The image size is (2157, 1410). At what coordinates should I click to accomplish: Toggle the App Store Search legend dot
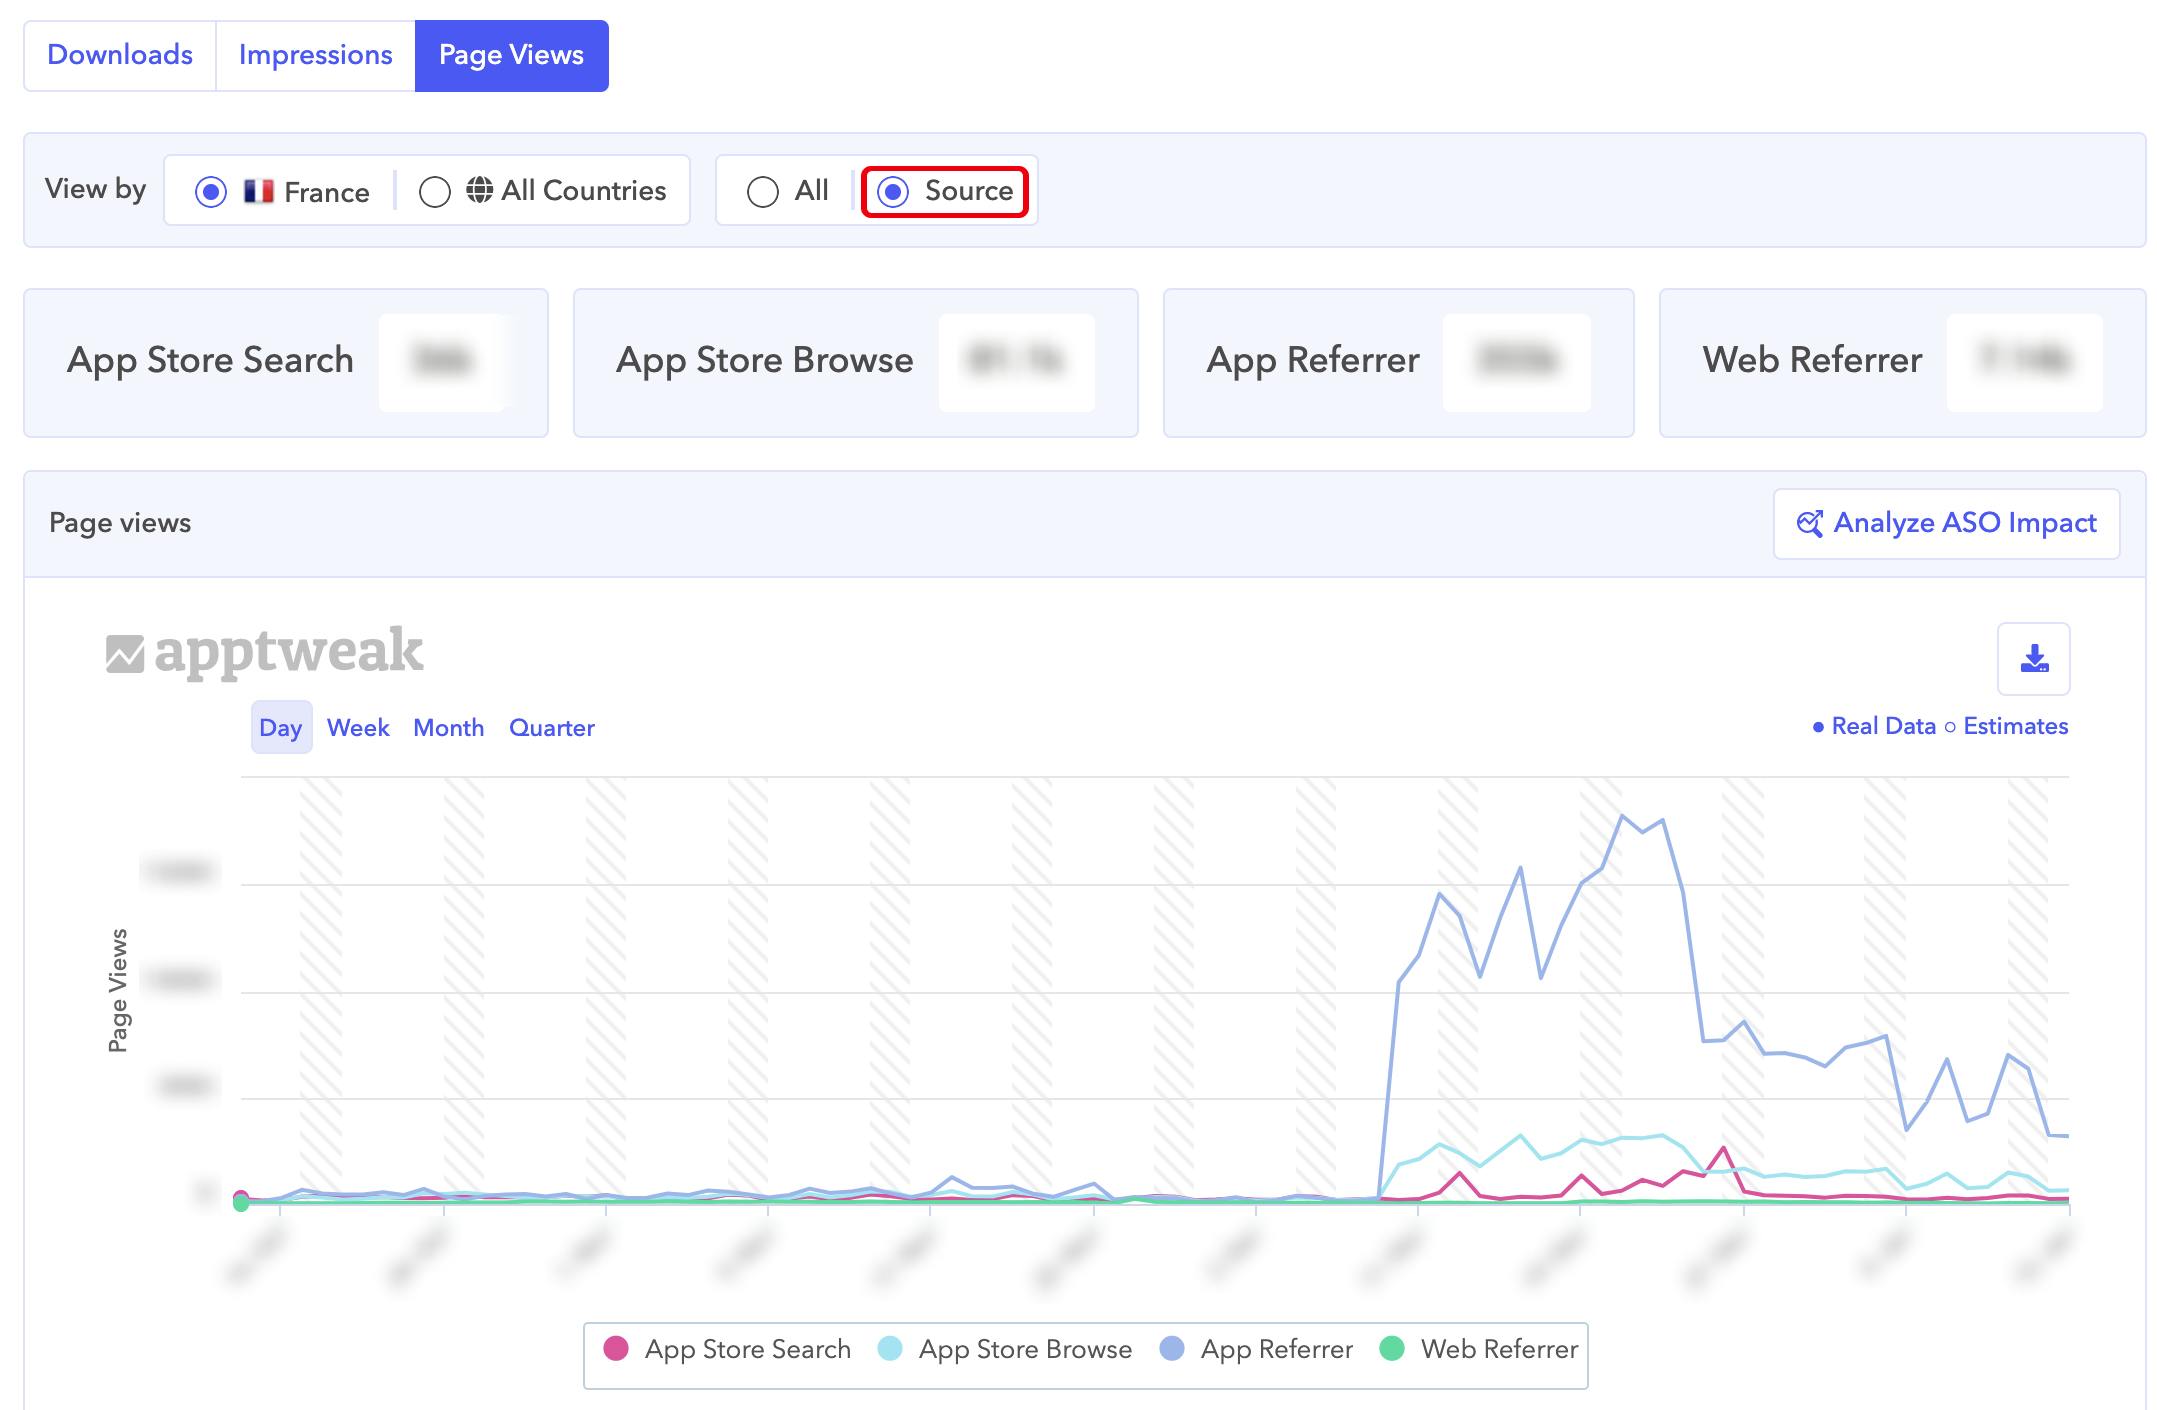616,1348
